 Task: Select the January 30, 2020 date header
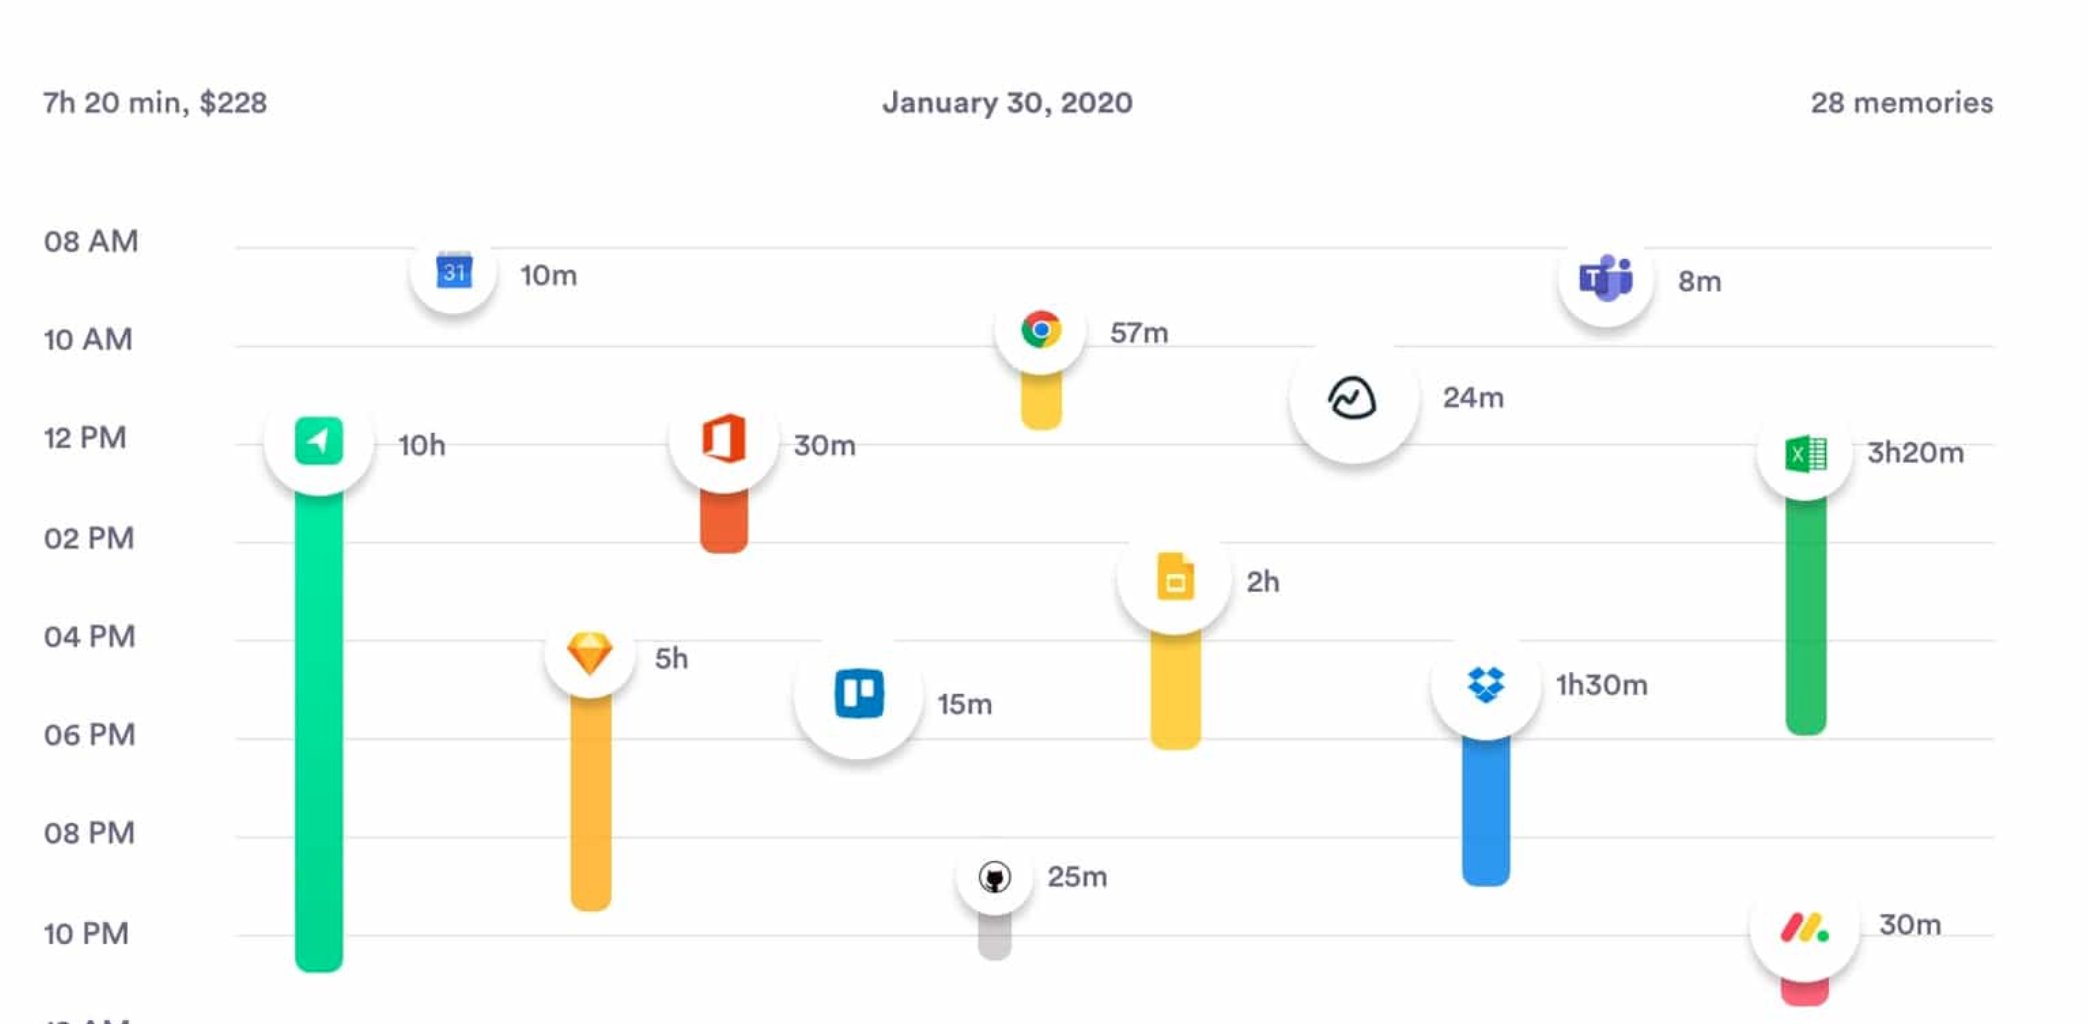click(1007, 101)
